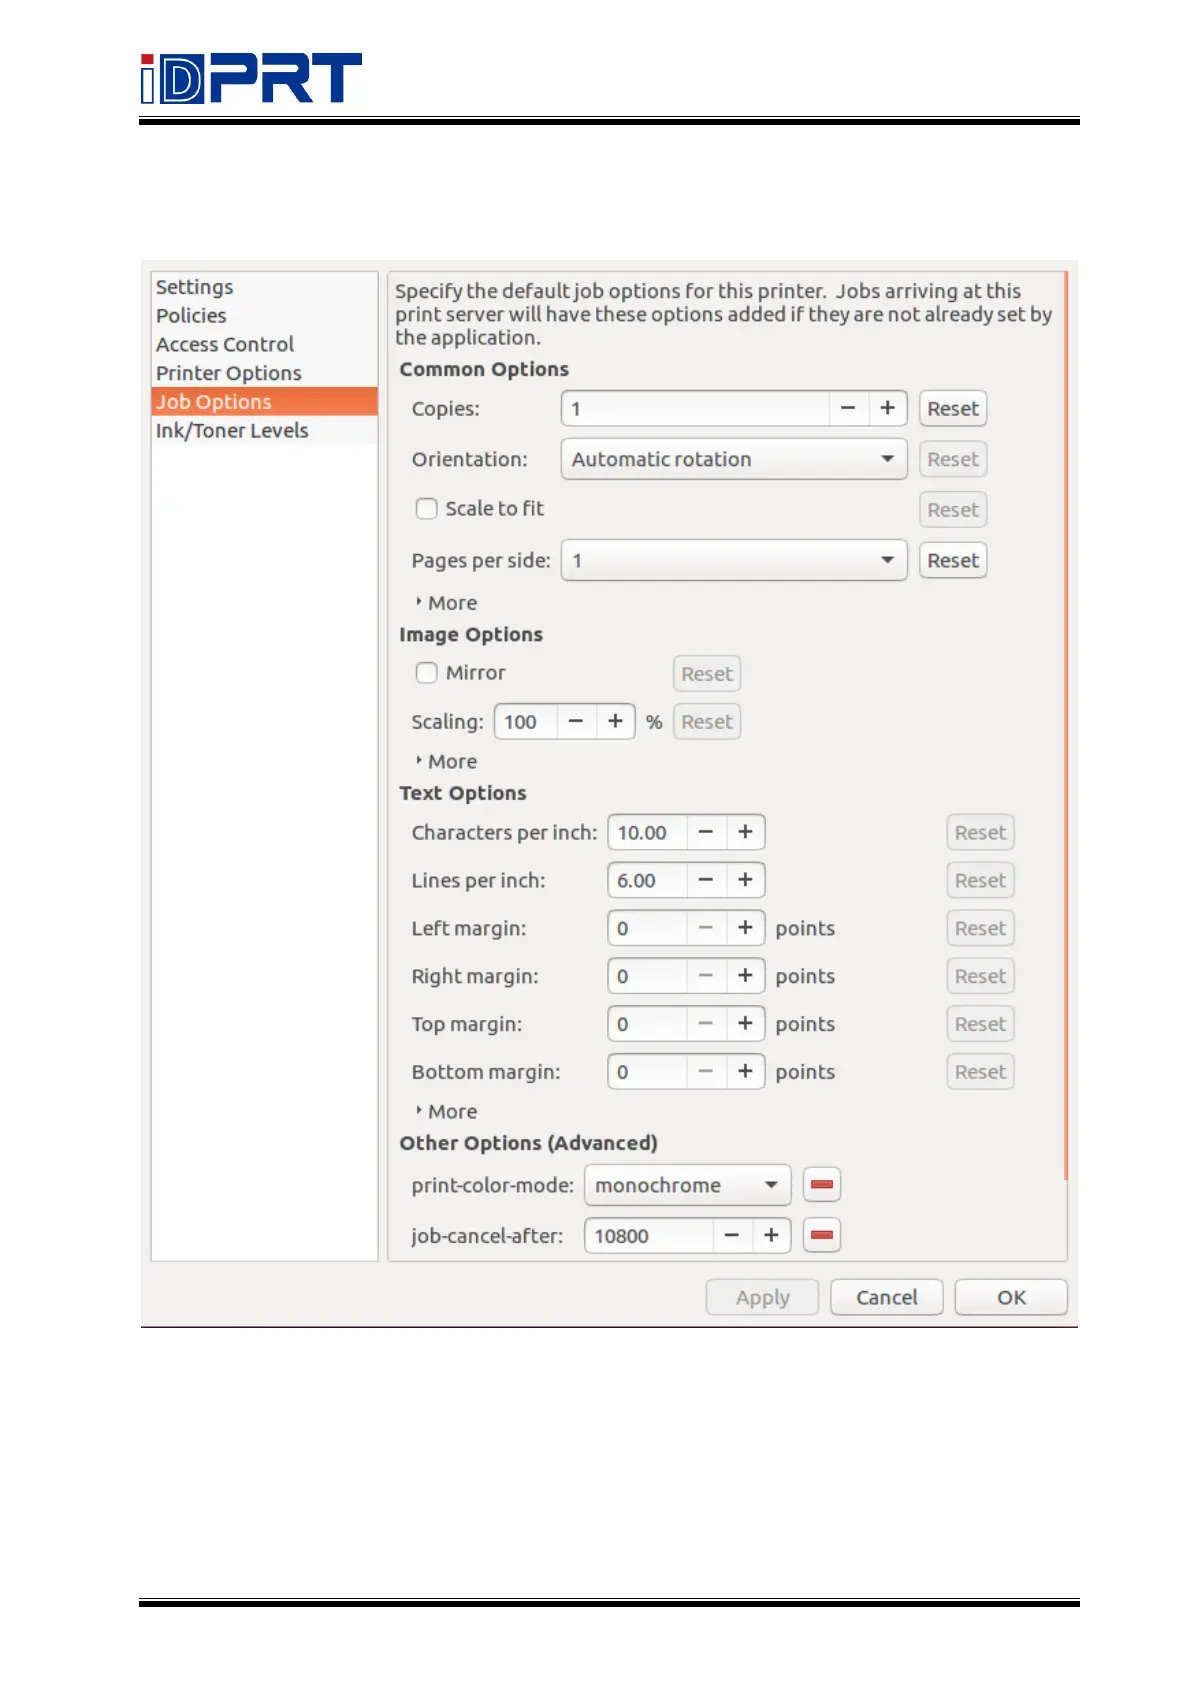The image size is (1191, 1684).
Task: Increase Characters per inch value
Action: tap(745, 832)
